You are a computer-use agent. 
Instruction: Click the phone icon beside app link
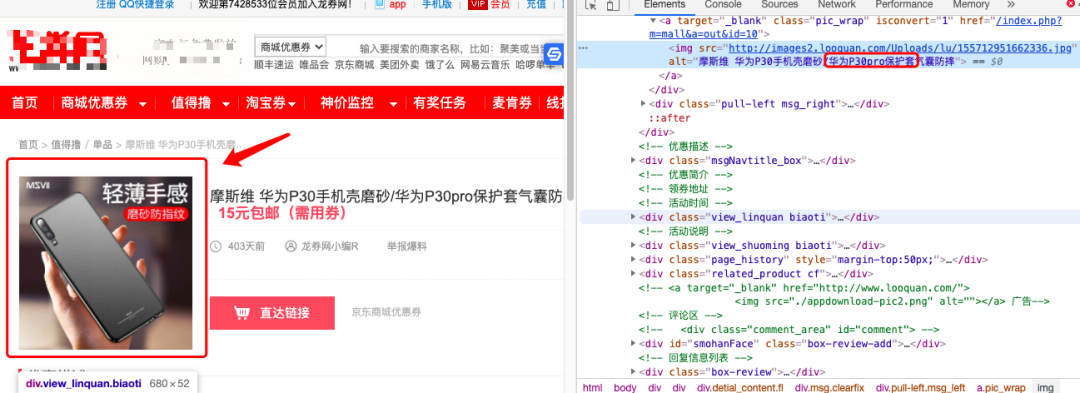(x=380, y=5)
